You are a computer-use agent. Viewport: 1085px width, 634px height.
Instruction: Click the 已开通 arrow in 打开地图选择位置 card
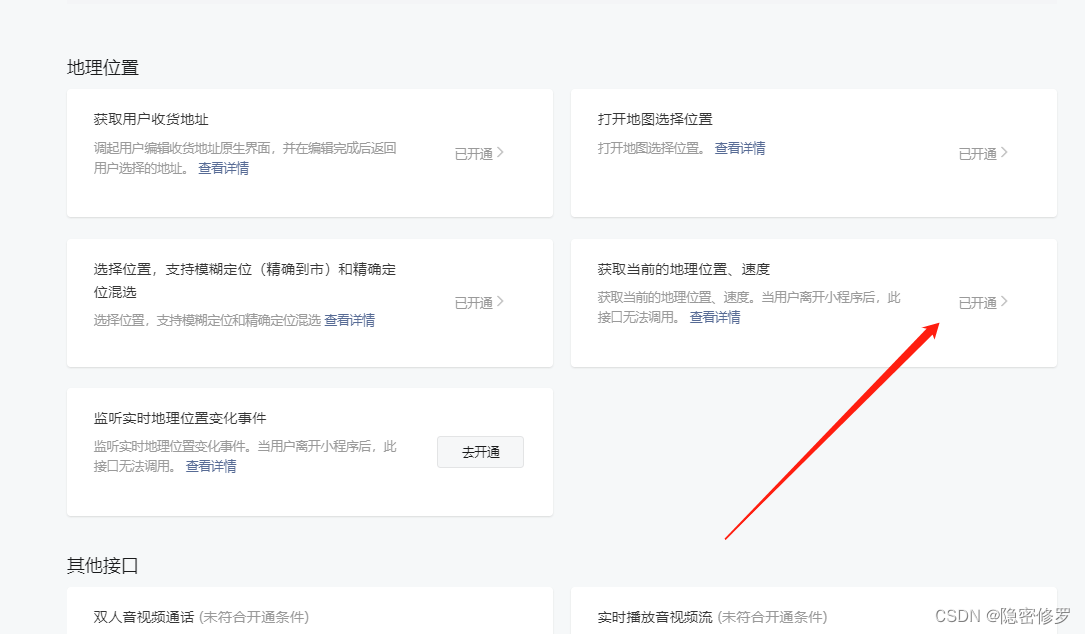[1004, 153]
